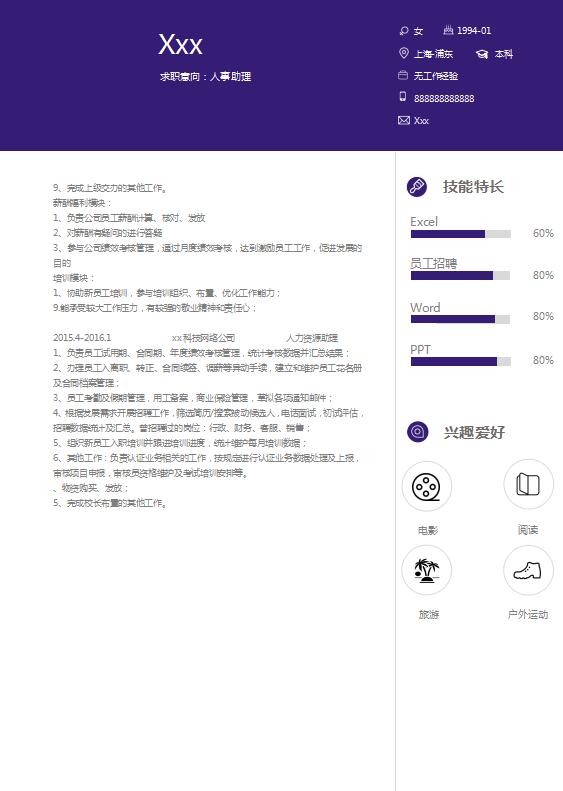Click the email text Xxx

(421, 121)
